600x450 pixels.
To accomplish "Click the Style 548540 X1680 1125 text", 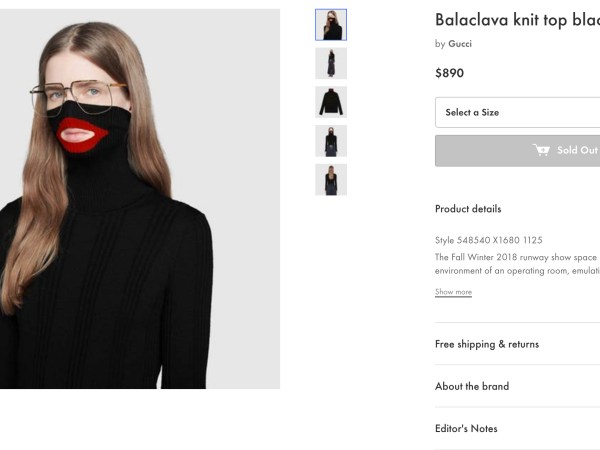I will click(489, 240).
